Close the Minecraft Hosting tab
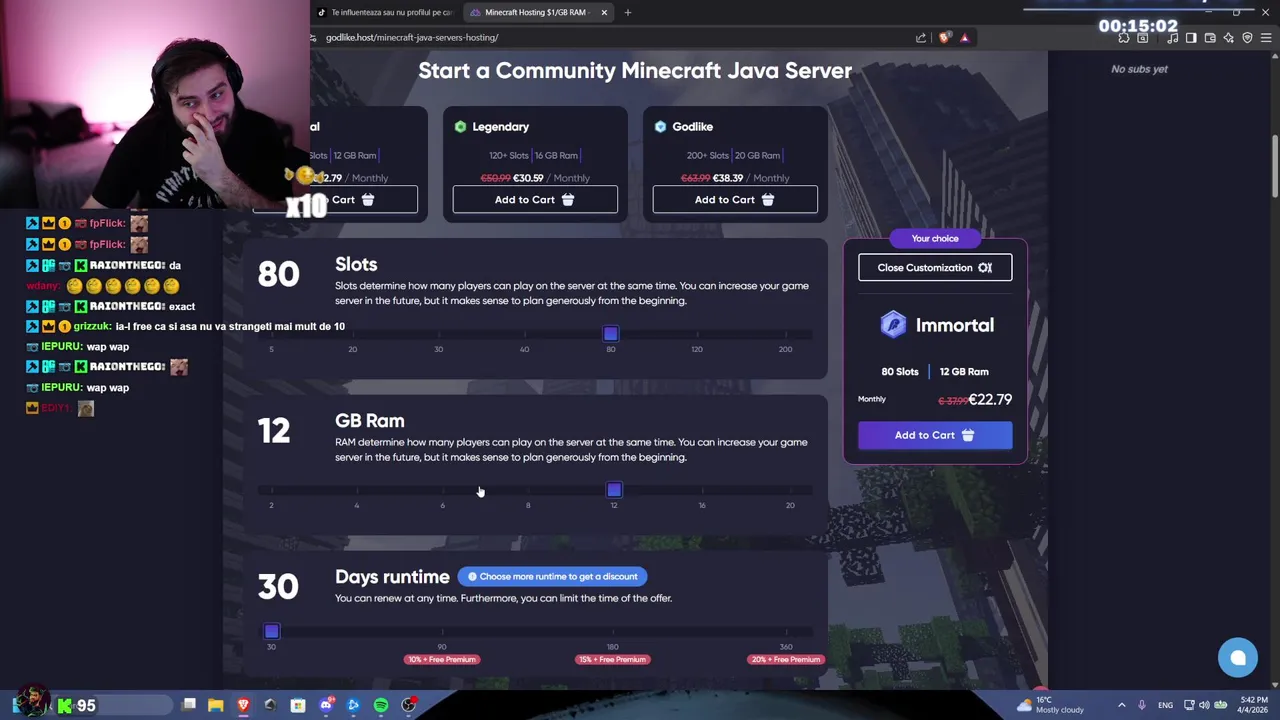Screen dimensions: 1280x720 (604, 12)
